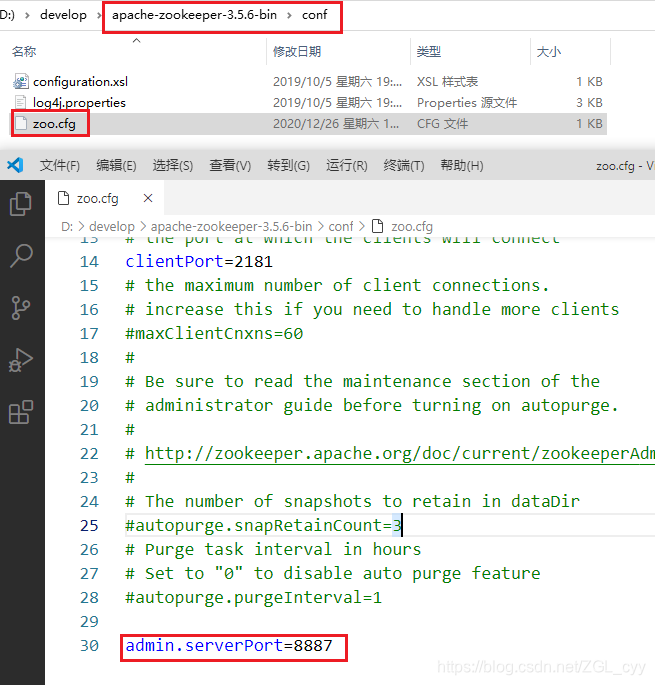Select log4j.properties file name

pos(79,103)
